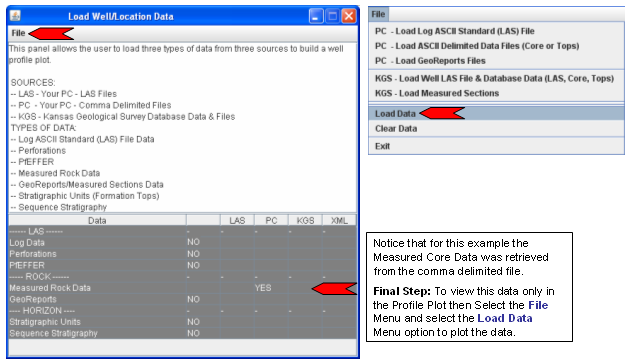Click the Data column header

97,221
